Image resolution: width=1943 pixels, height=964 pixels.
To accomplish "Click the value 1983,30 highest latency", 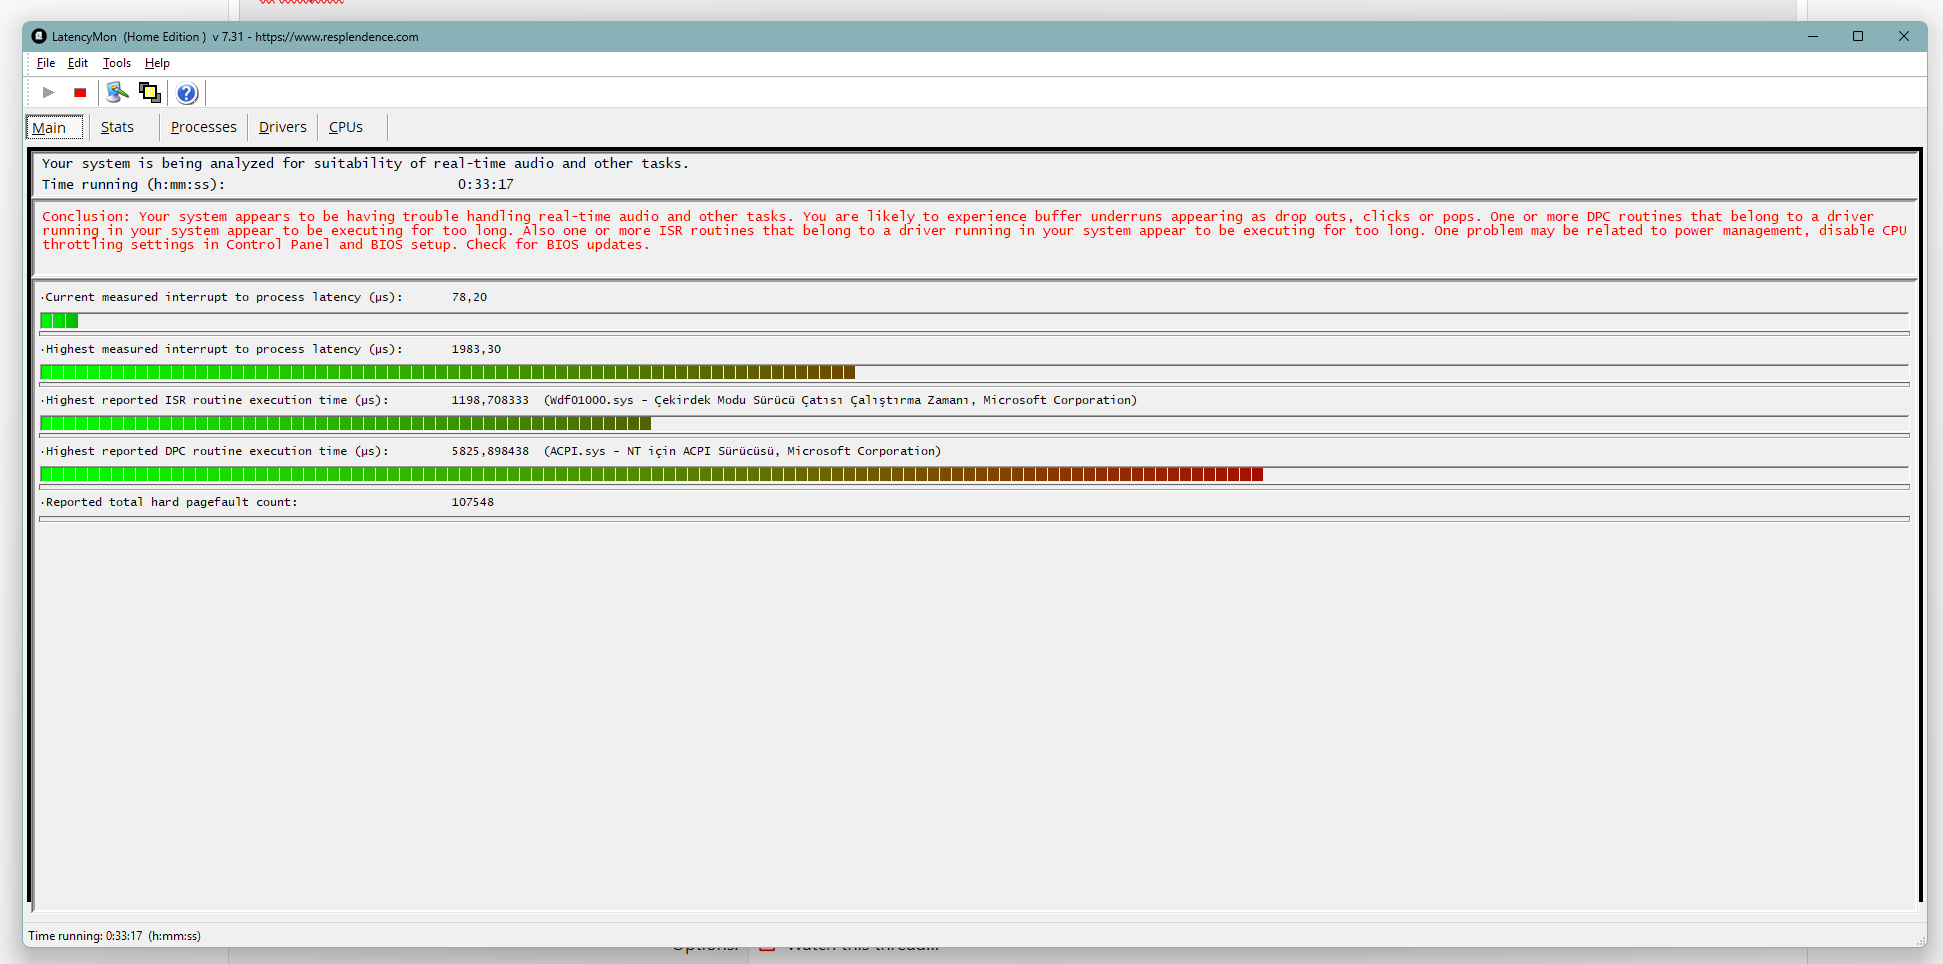I will pos(476,350).
